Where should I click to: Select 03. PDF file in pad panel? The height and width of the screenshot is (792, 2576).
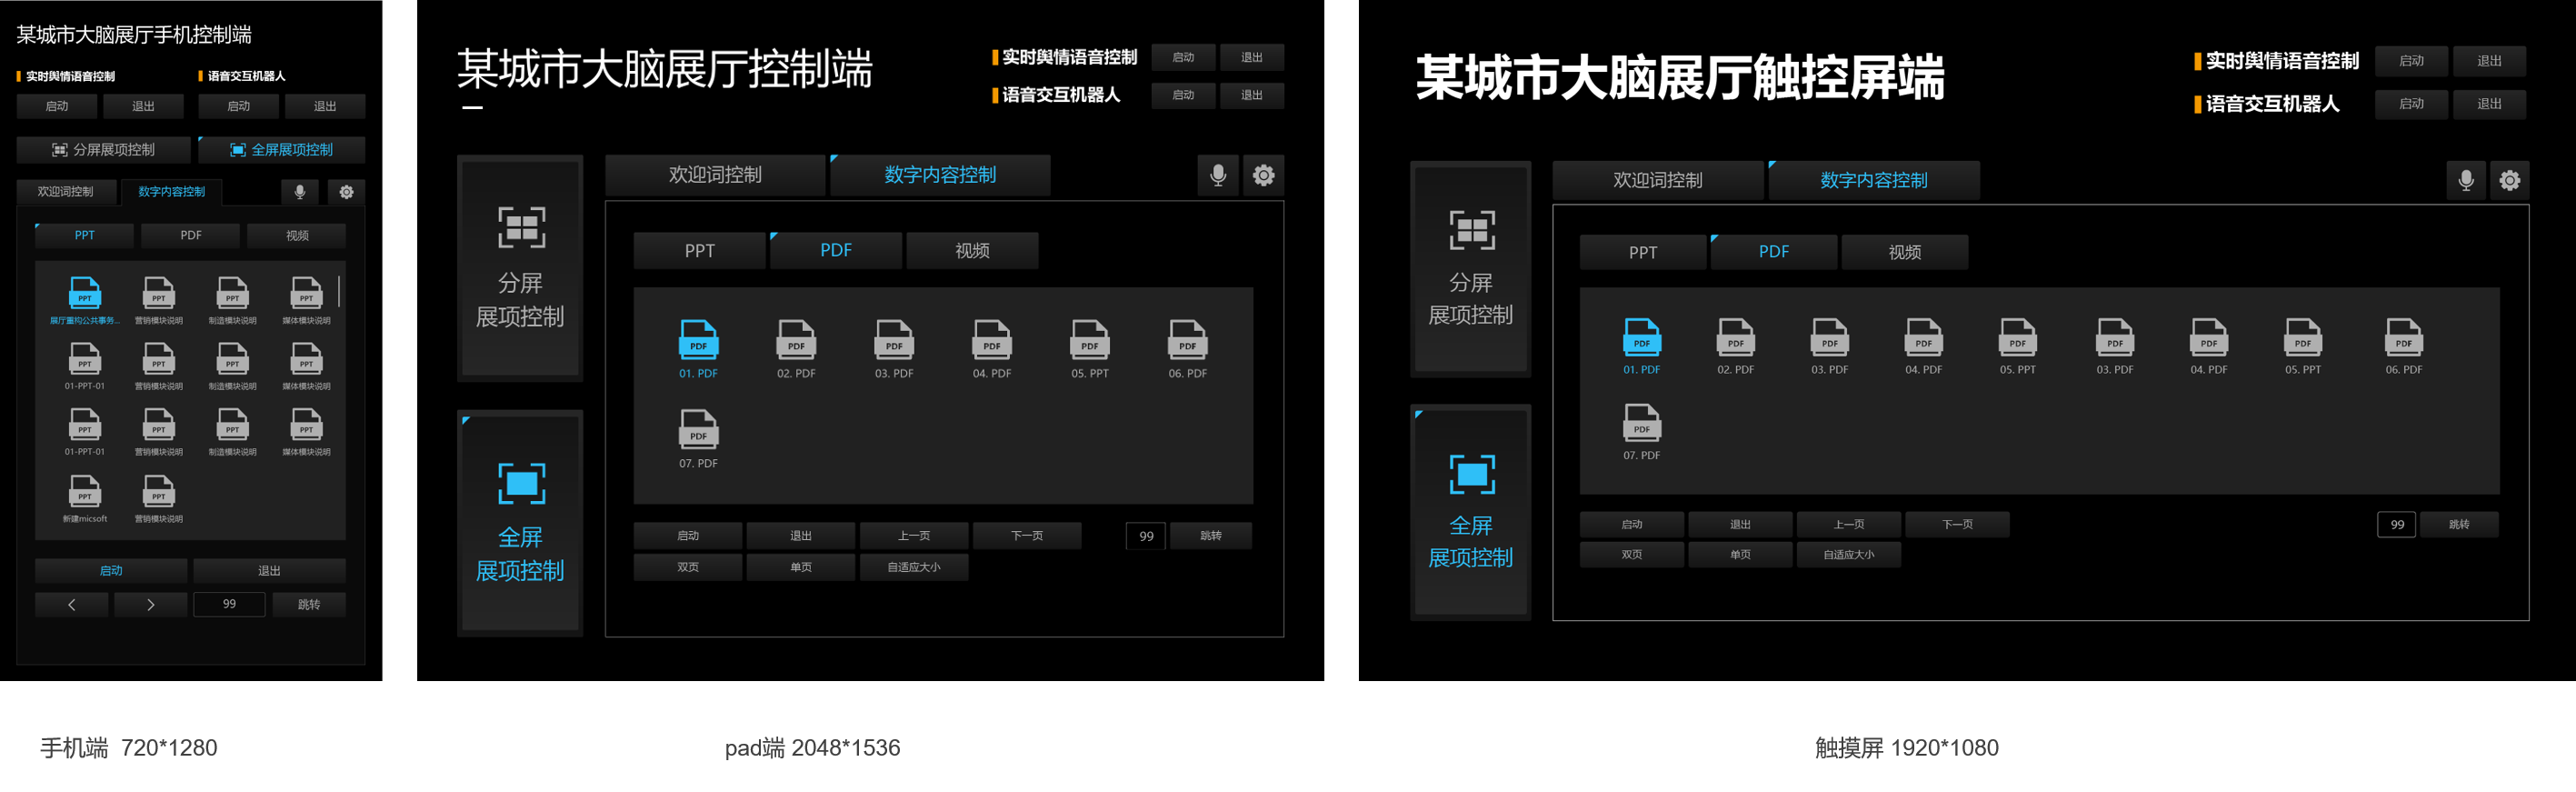[894, 349]
